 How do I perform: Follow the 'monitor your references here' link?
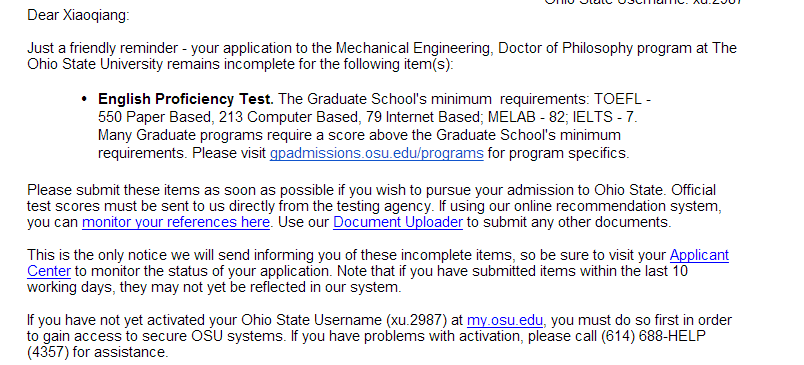[x=176, y=222]
